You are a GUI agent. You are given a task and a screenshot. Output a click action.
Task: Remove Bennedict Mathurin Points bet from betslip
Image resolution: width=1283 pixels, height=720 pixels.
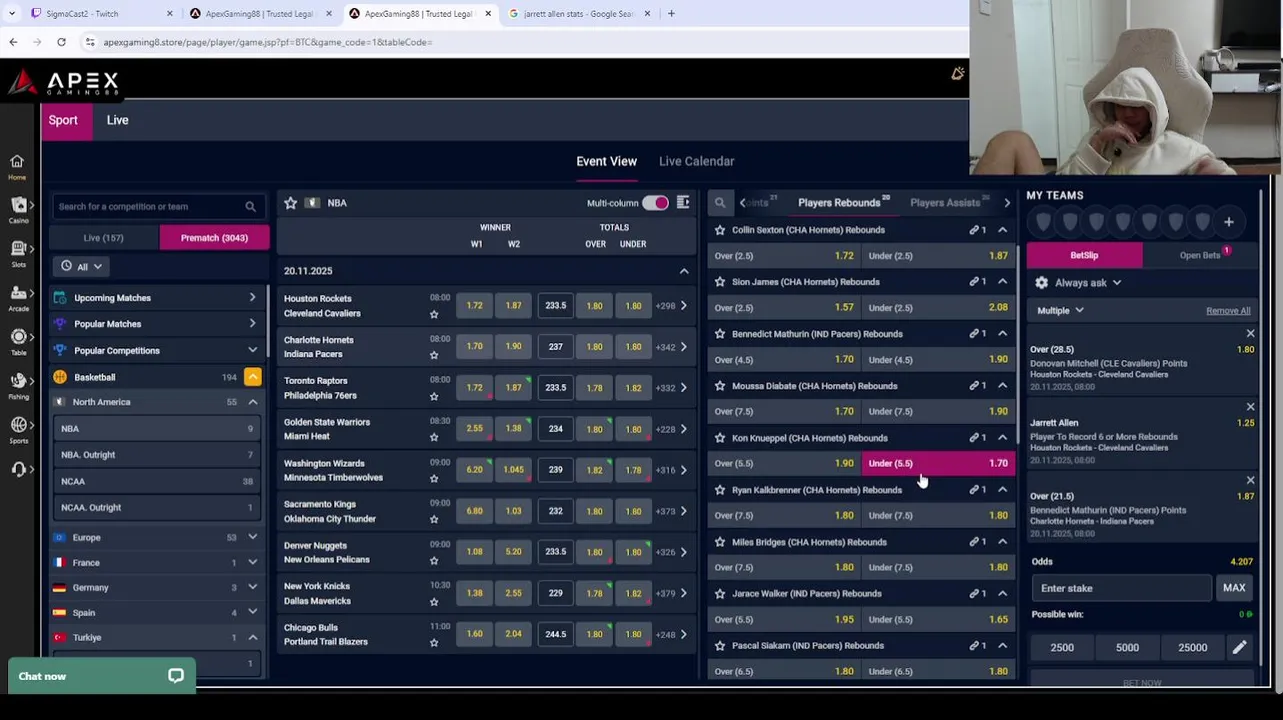tap(1250, 481)
